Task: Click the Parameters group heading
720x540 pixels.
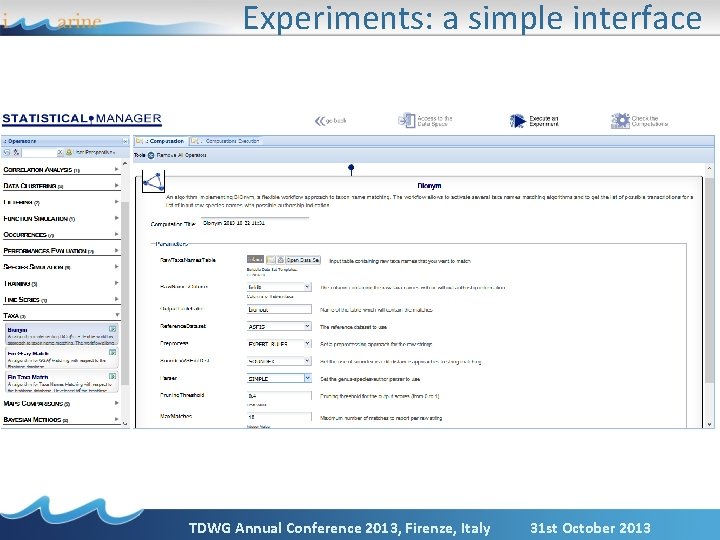Action: coord(172,244)
